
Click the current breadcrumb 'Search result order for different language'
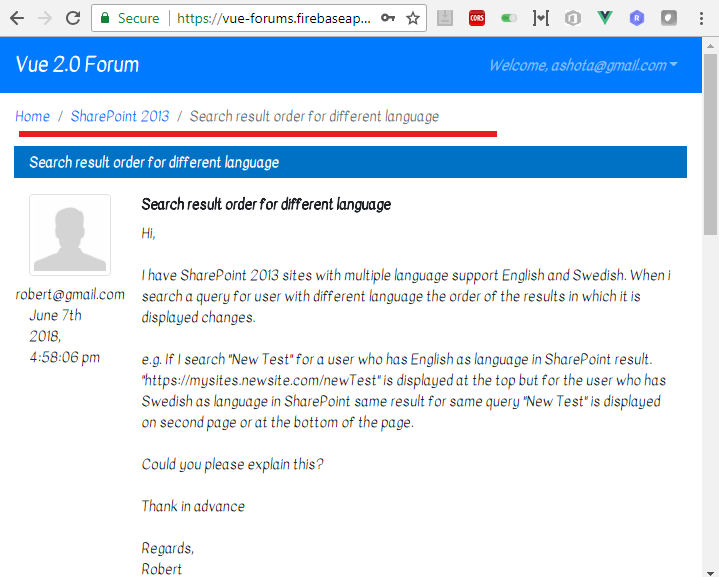(x=314, y=117)
